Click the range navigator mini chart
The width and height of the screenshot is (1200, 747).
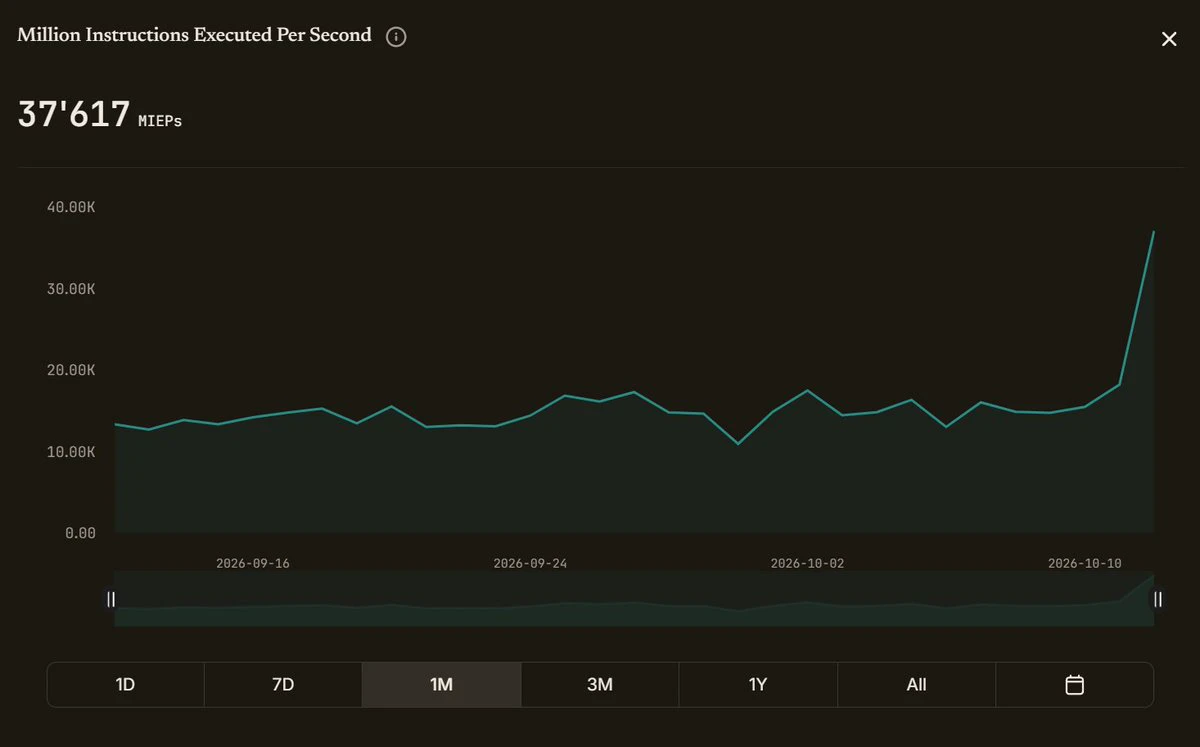[x=634, y=599]
